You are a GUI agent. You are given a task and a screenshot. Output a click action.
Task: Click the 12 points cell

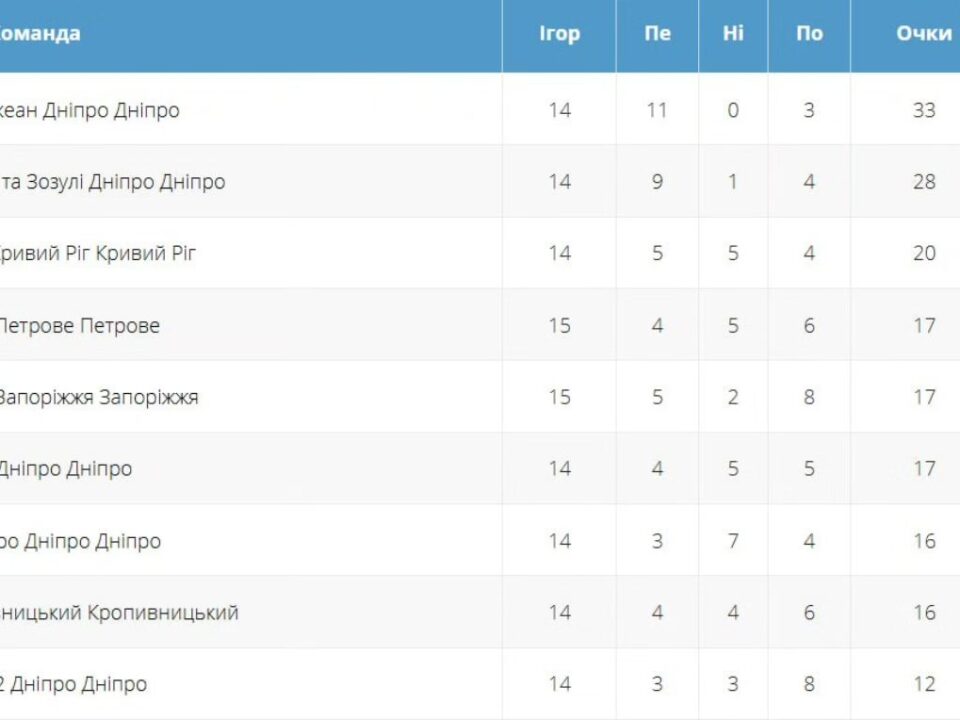click(x=923, y=684)
